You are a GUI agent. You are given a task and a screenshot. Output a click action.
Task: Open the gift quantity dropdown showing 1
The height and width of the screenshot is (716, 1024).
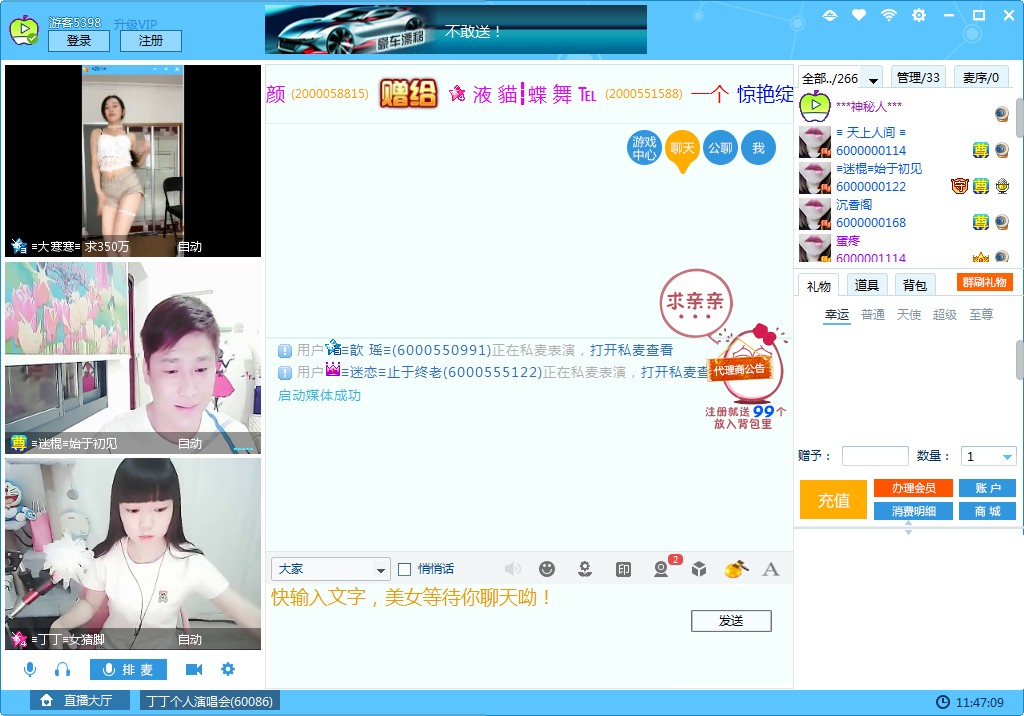click(x=988, y=456)
